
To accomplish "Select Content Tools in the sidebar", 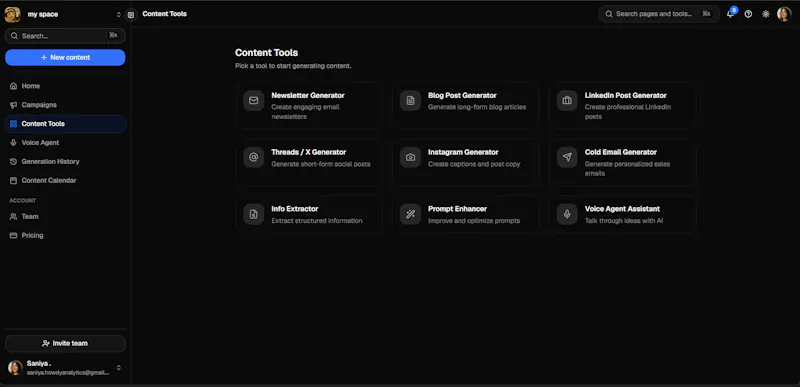I will 65,124.
